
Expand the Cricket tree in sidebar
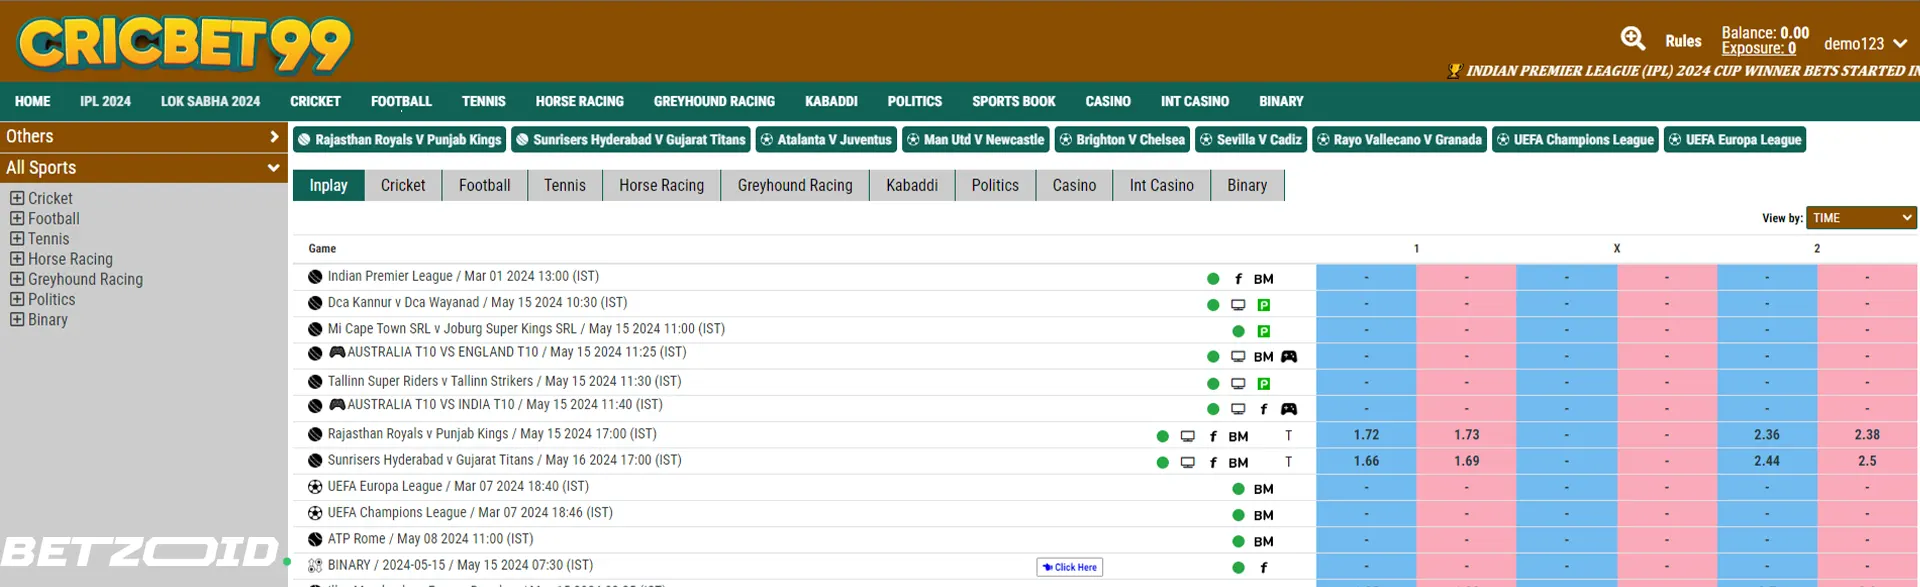click(17, 198)
